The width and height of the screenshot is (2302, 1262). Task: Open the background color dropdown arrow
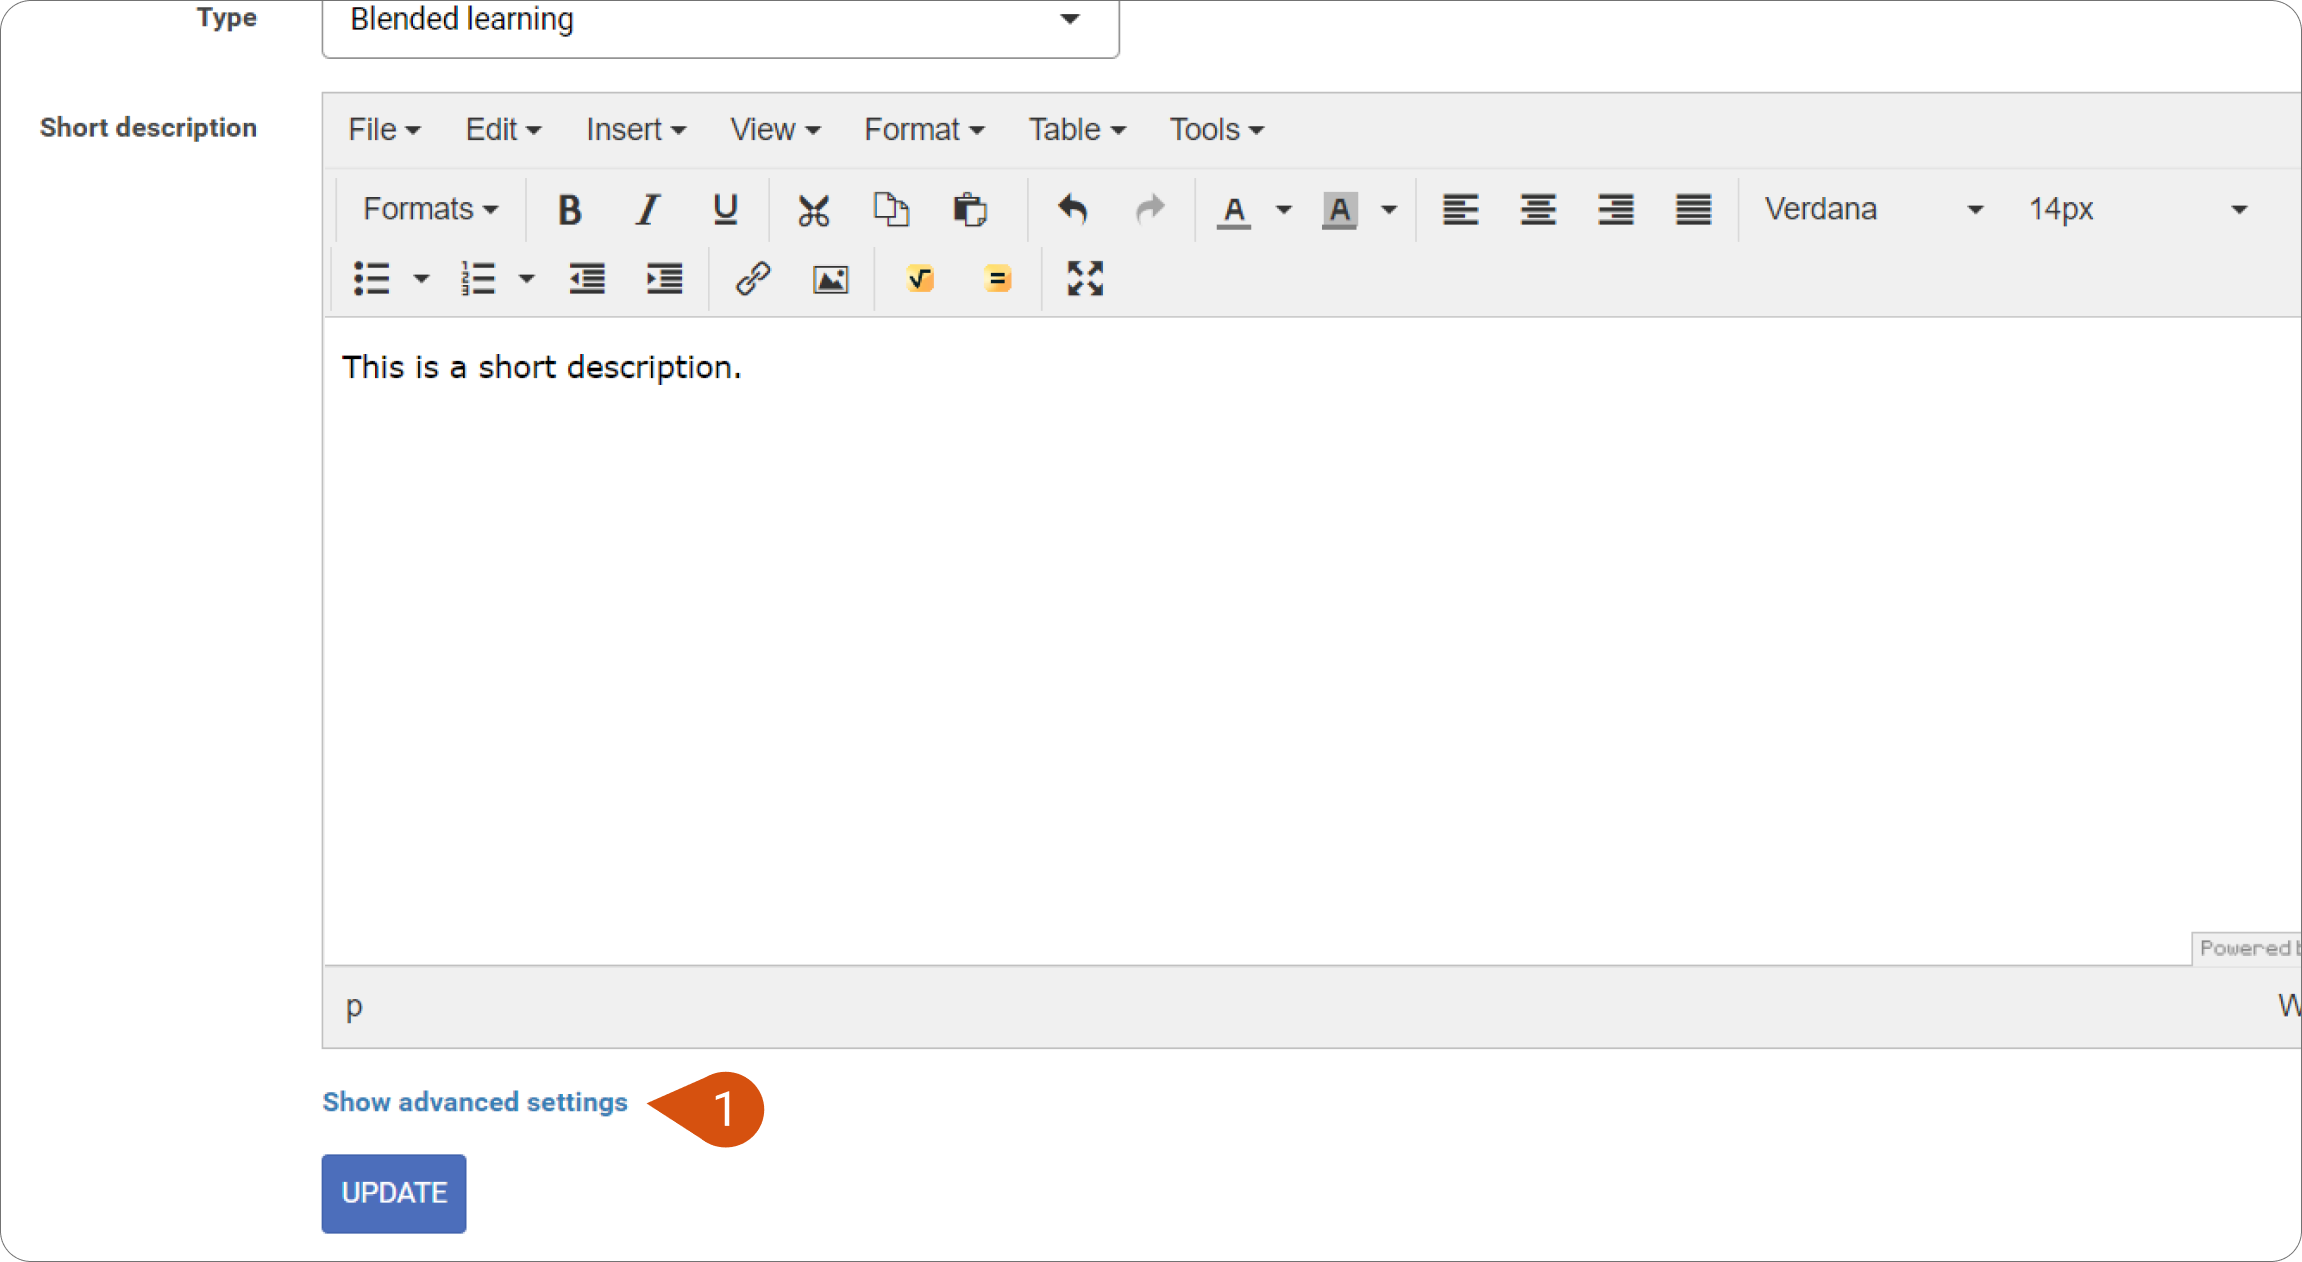[1389, 210]
